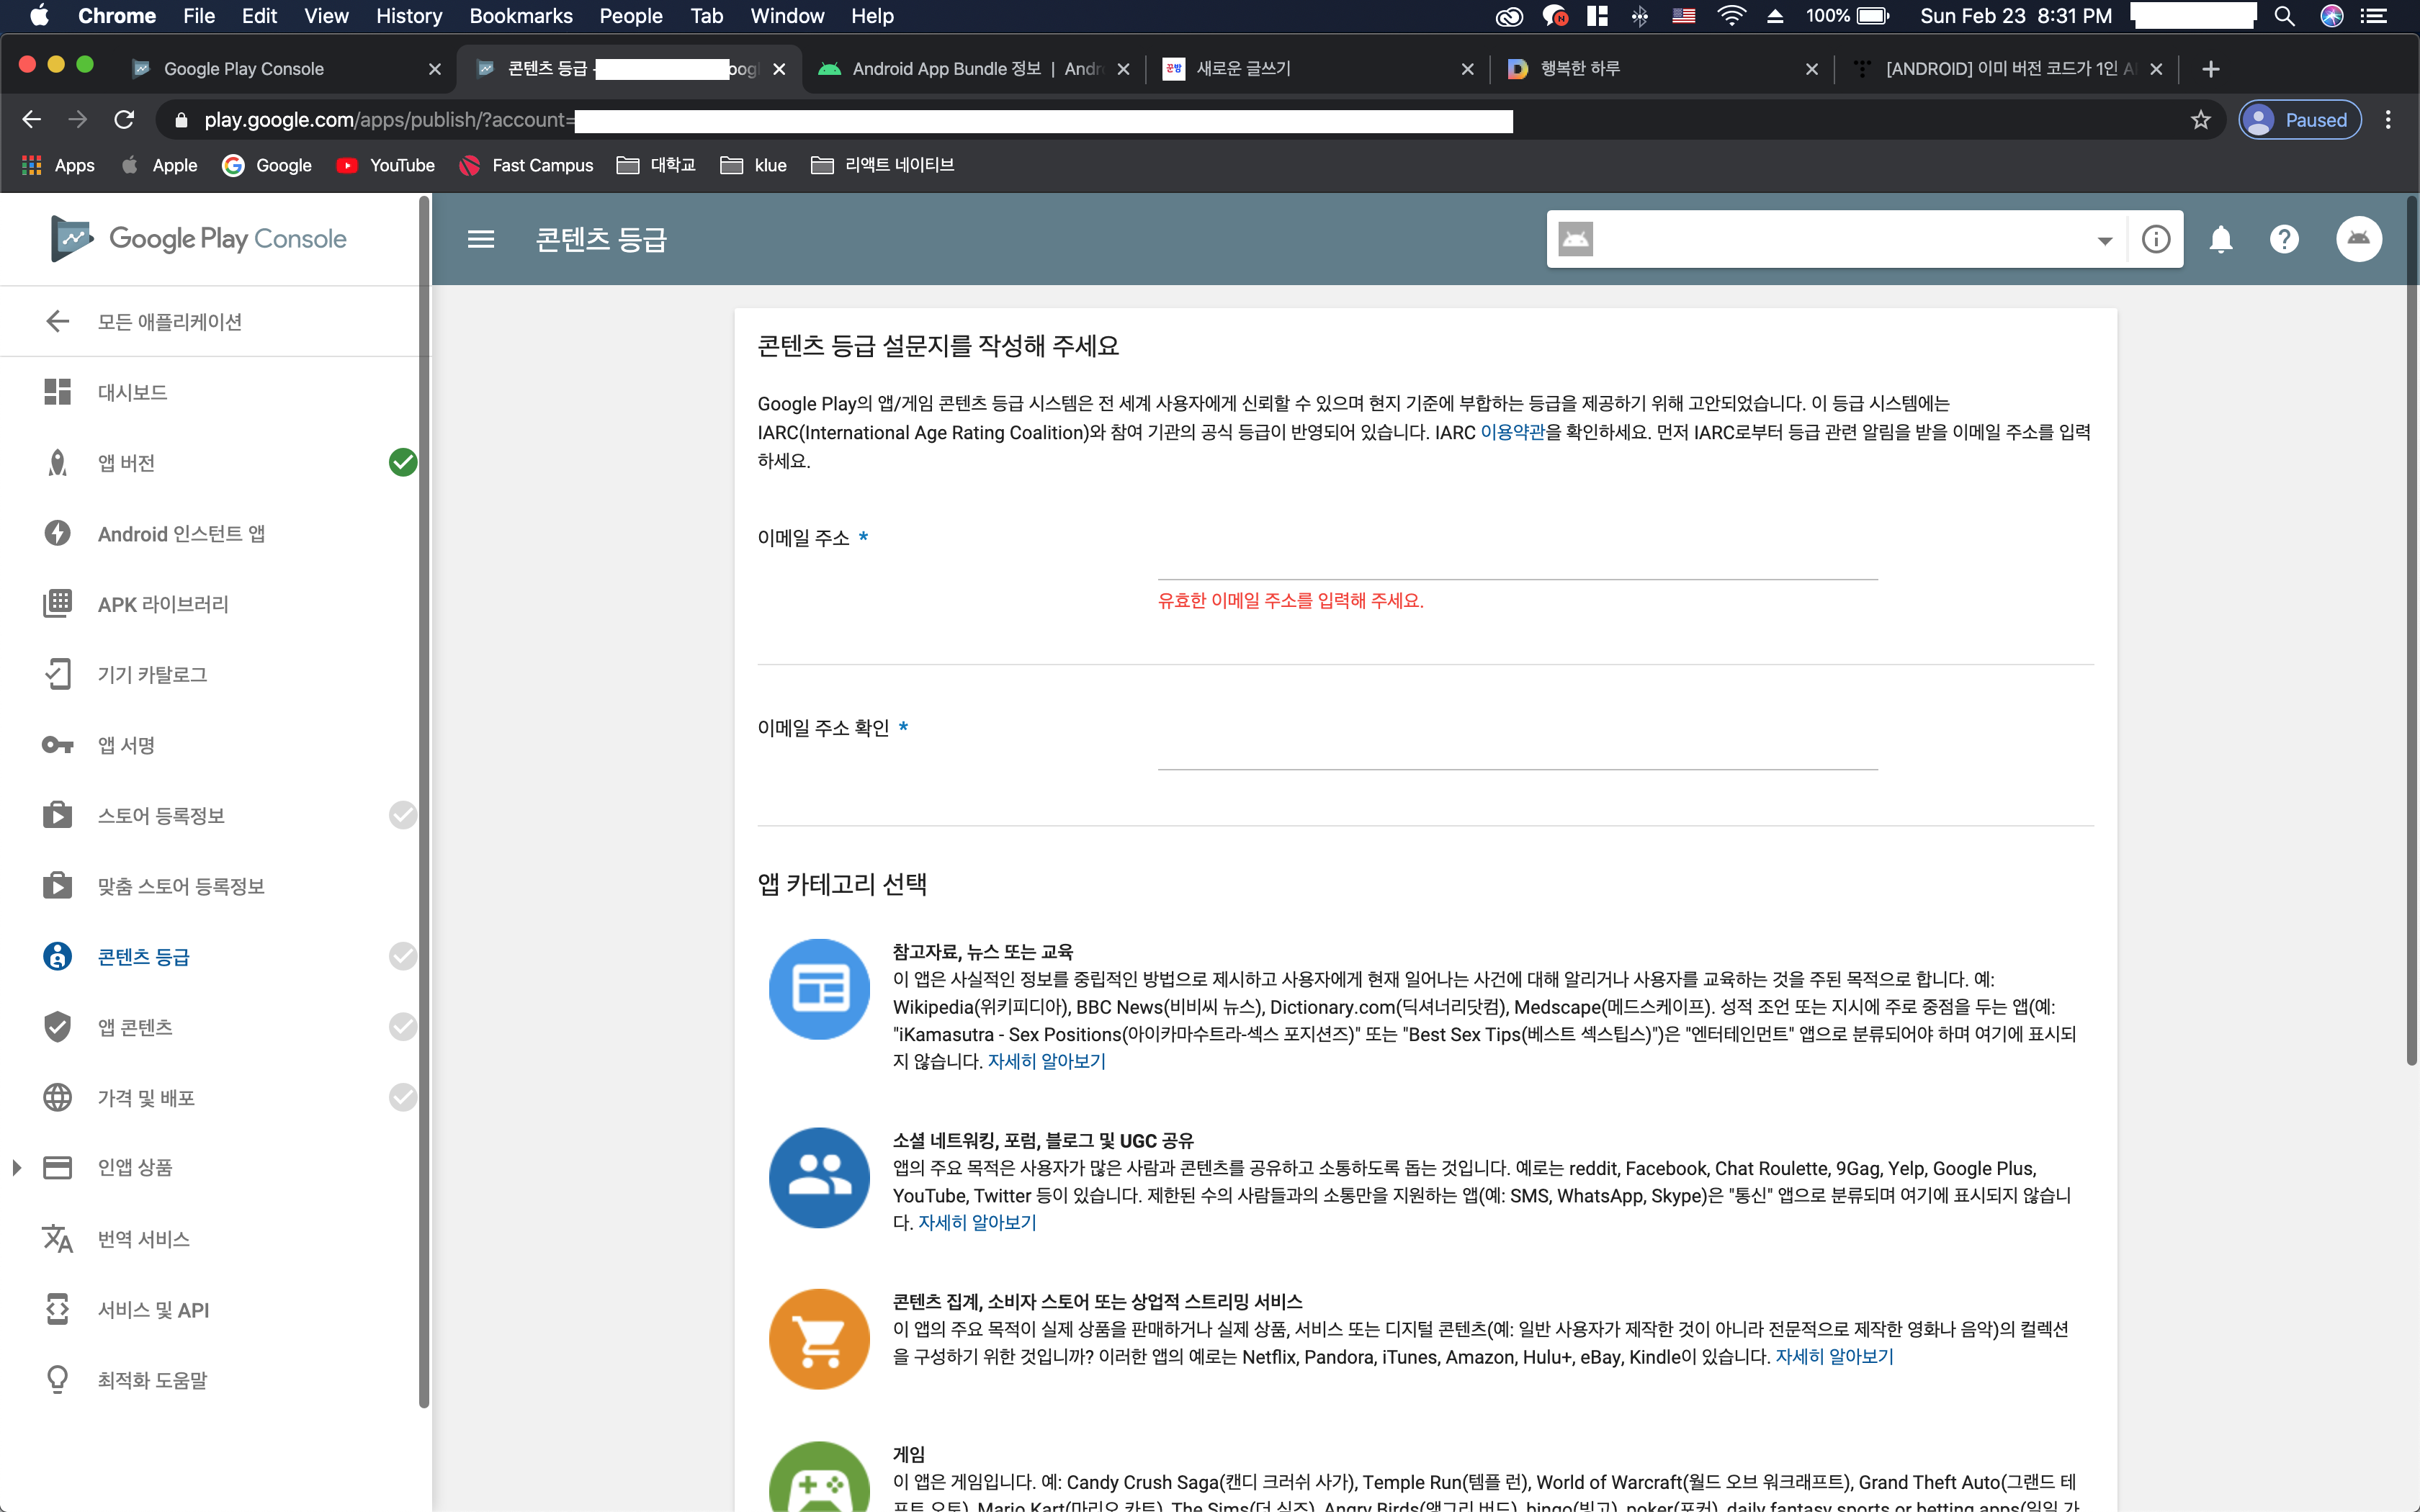Screen dimensions: 2420x1512
Task: Select the 참고자료, 뉴스 또는 교육 category icon
Action: [819, 989]
